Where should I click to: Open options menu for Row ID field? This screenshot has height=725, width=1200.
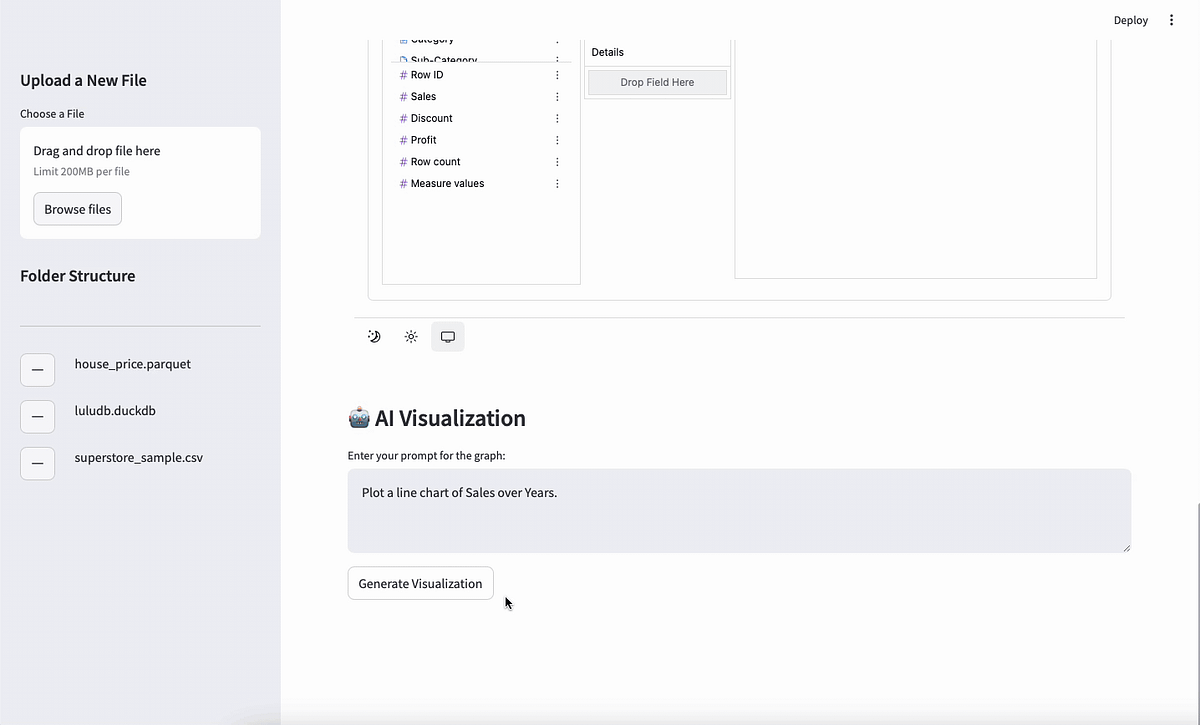tap(557, 74)
